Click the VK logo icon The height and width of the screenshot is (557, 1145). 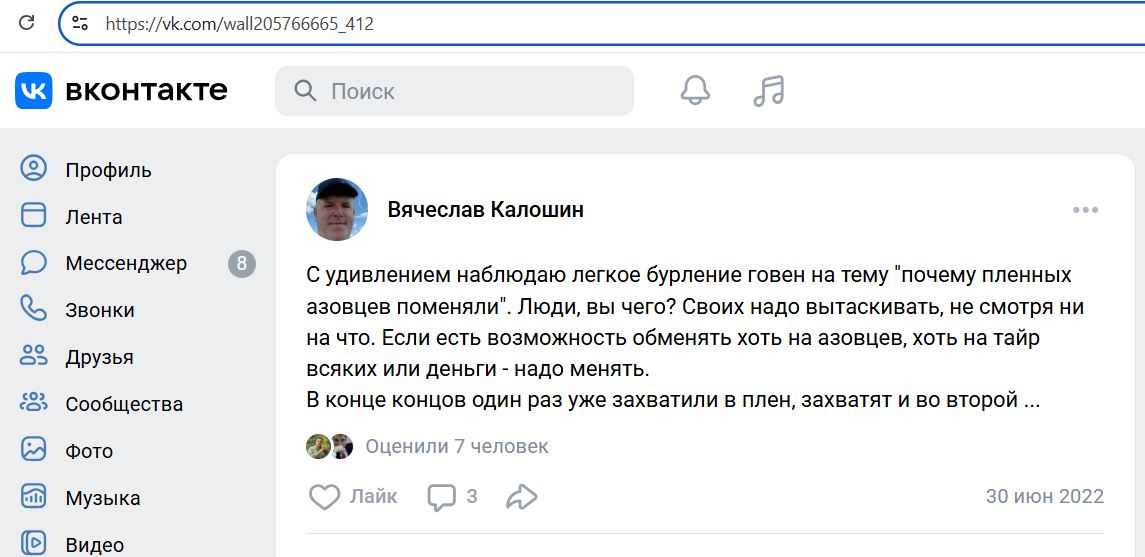tap(33, 91)
